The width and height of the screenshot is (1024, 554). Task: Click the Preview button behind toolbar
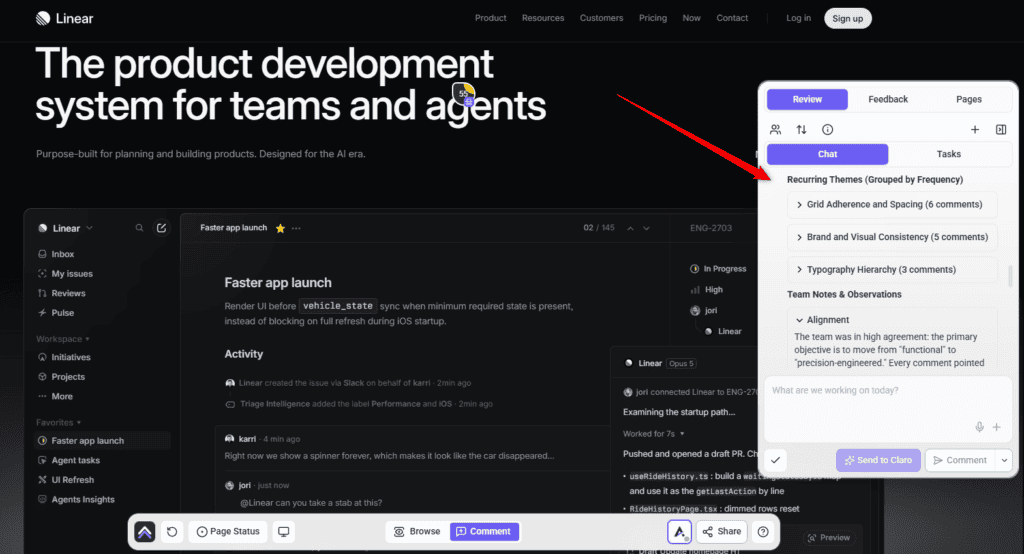829,538
